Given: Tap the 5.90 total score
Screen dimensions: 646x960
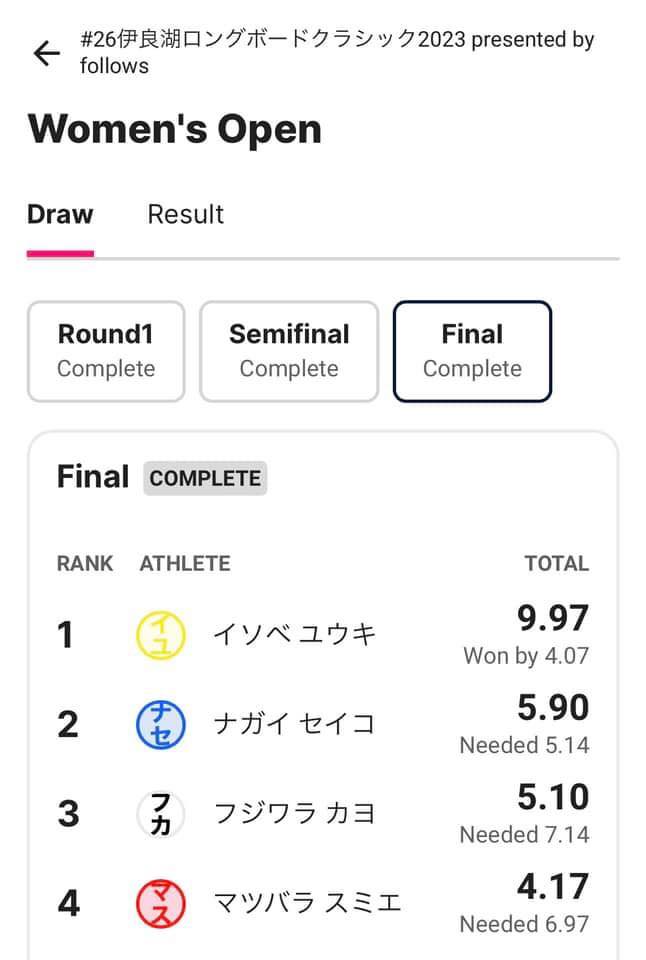Looking at the screenshot, I should coord(553,707).
